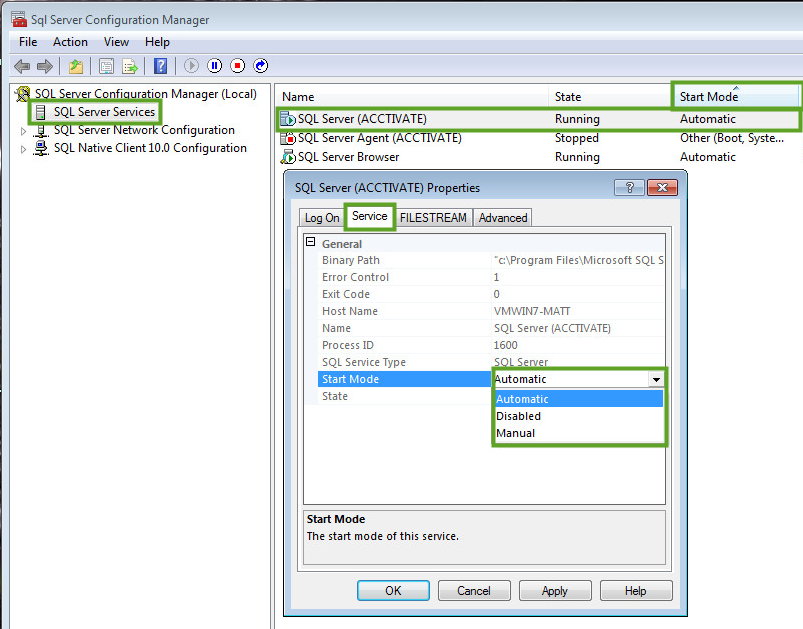Screen dimensions: 803x629
Task: Click the SQL Server Network Configuration icon
Action: click(40, 130)
